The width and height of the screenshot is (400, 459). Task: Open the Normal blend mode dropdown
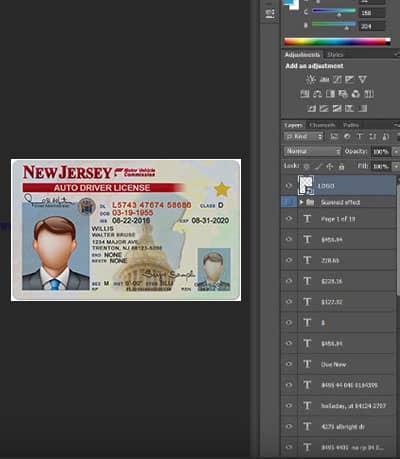313,151
